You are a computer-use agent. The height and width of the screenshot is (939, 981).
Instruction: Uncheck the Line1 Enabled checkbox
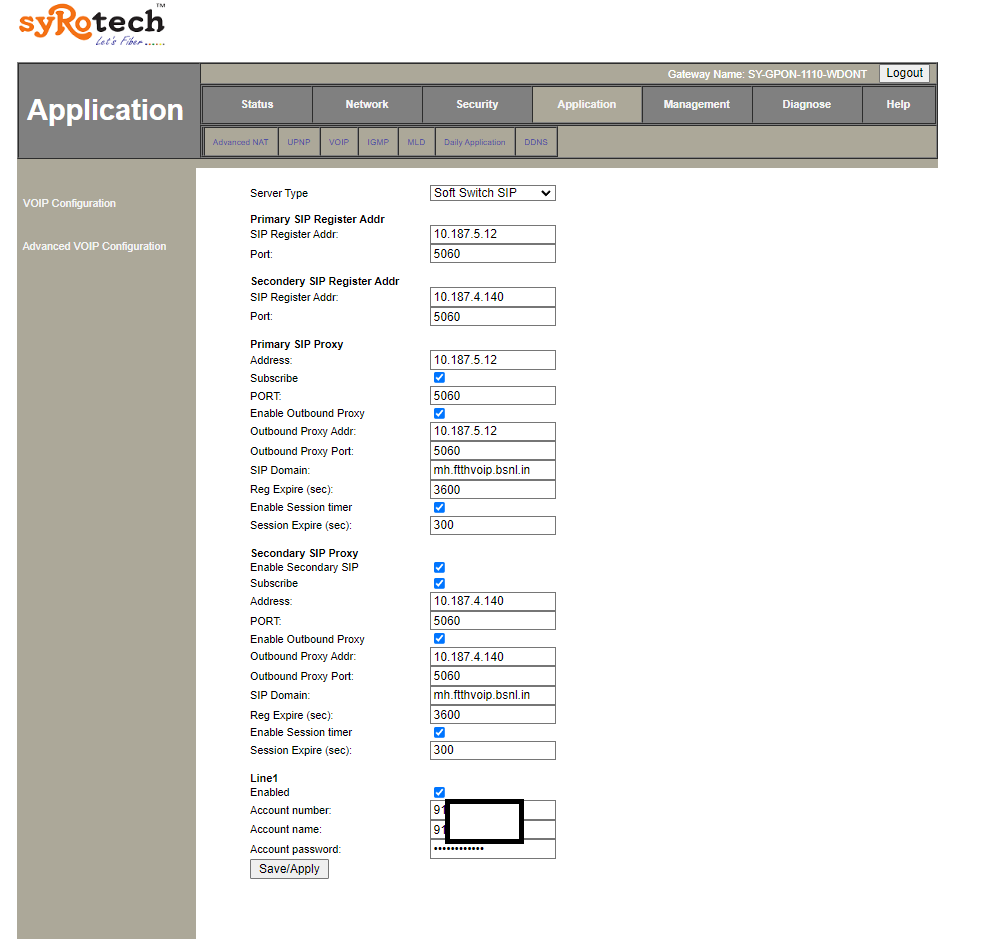click(439, 792)
